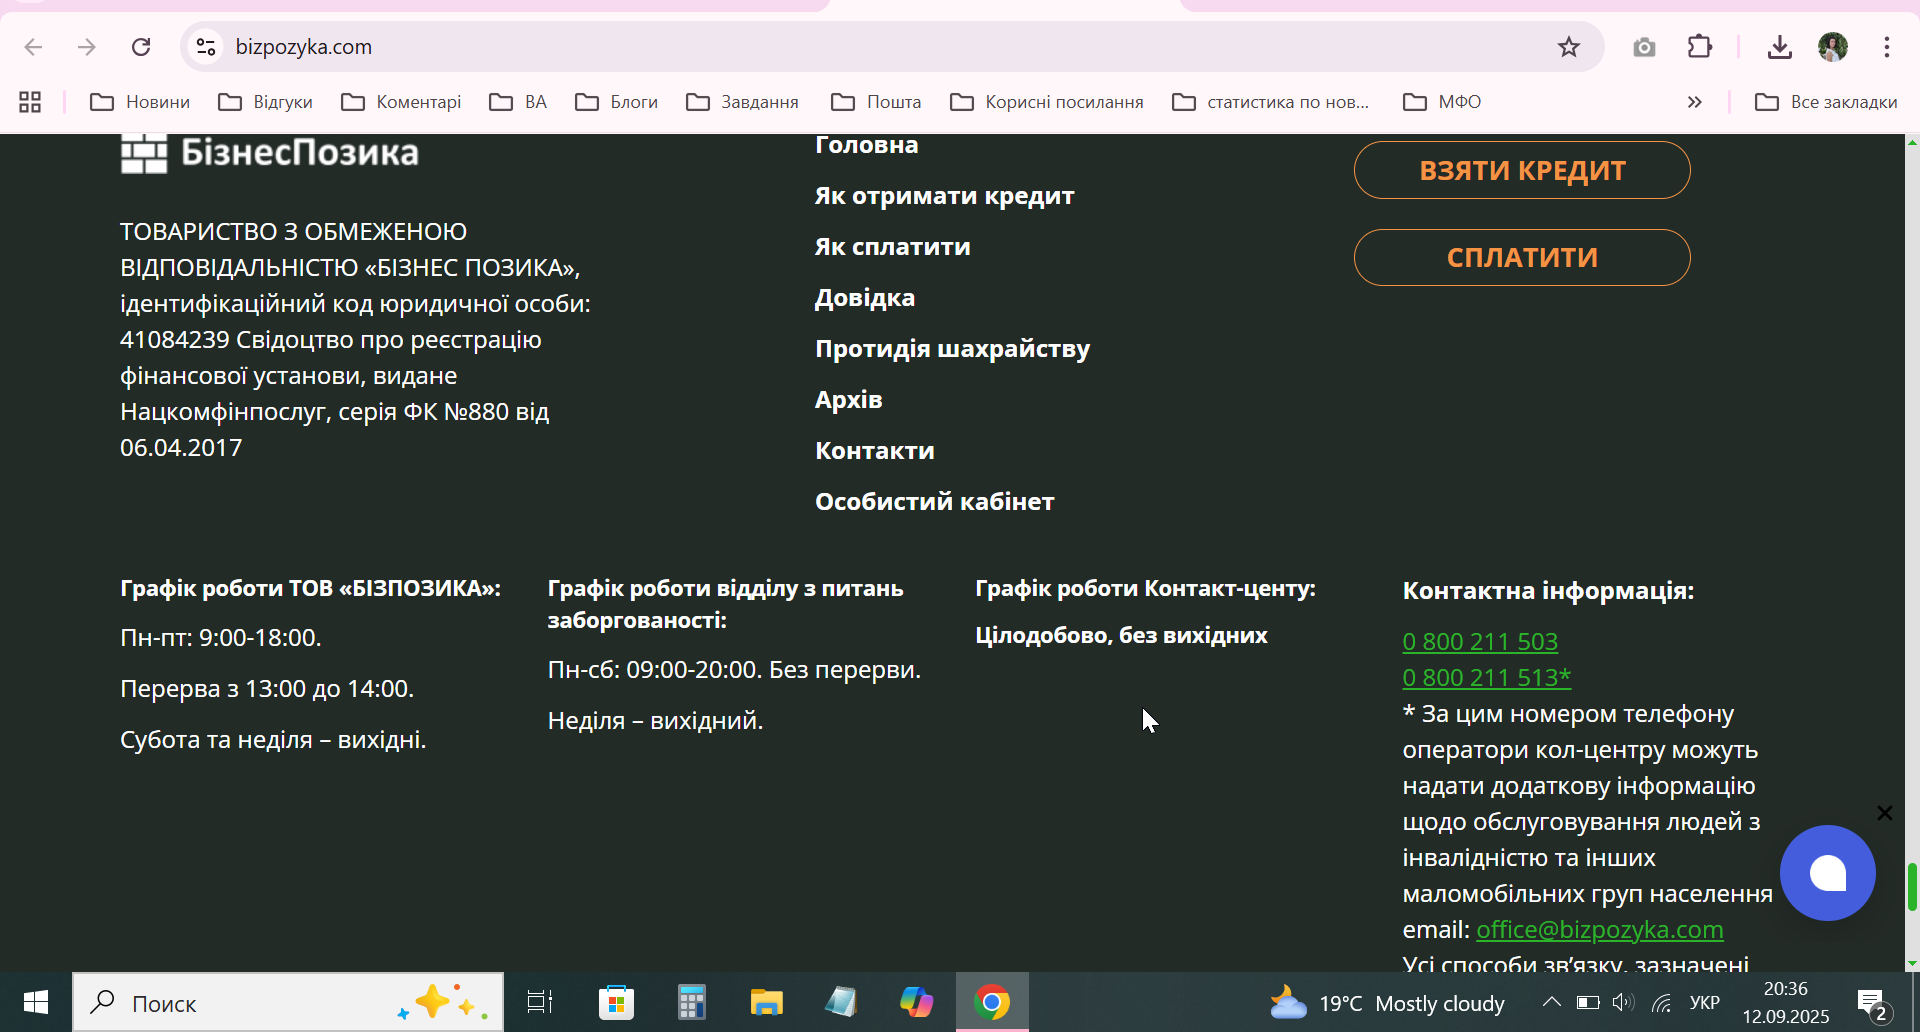Open the Коментарі bookmark folder
This screenshot has height=1032, width=1920.
(401, 102)
